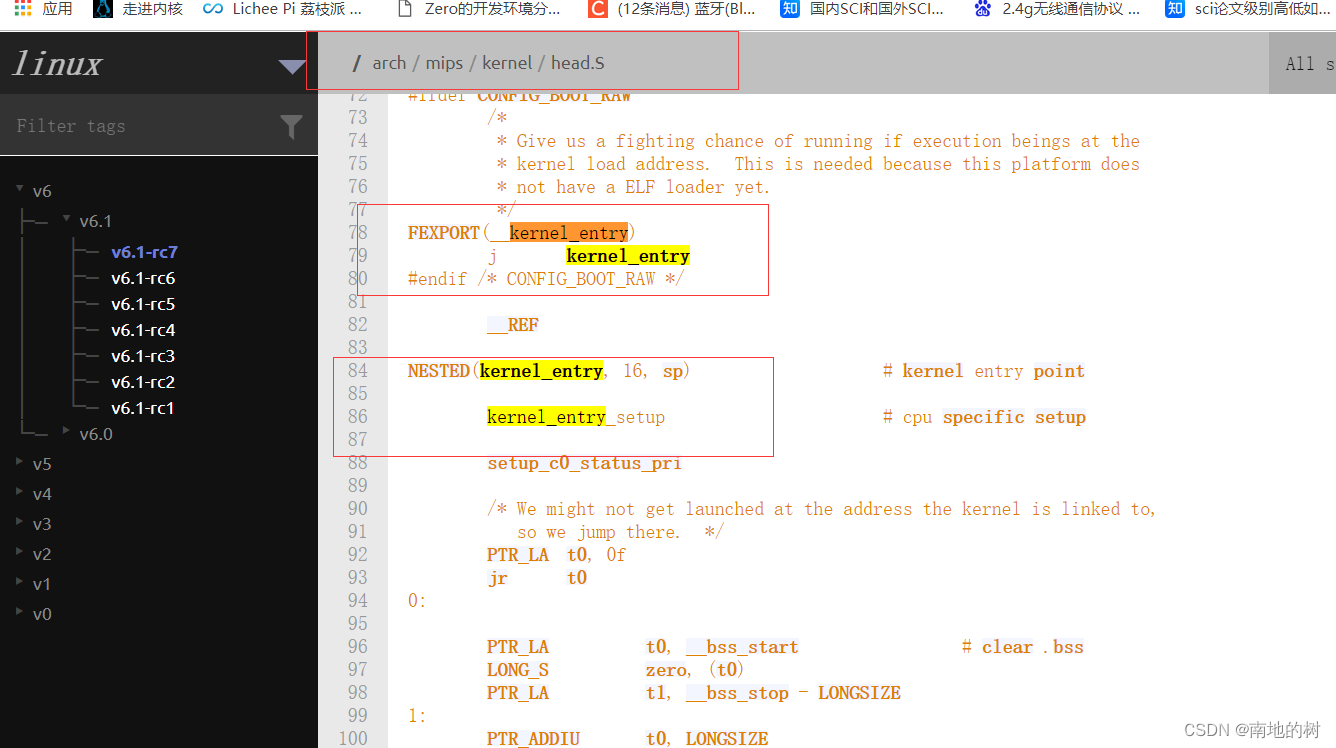Open the (12条消息) 蓝牙 bookmark
Screen dimensions: 1336x748
click(x=672, y=9)
